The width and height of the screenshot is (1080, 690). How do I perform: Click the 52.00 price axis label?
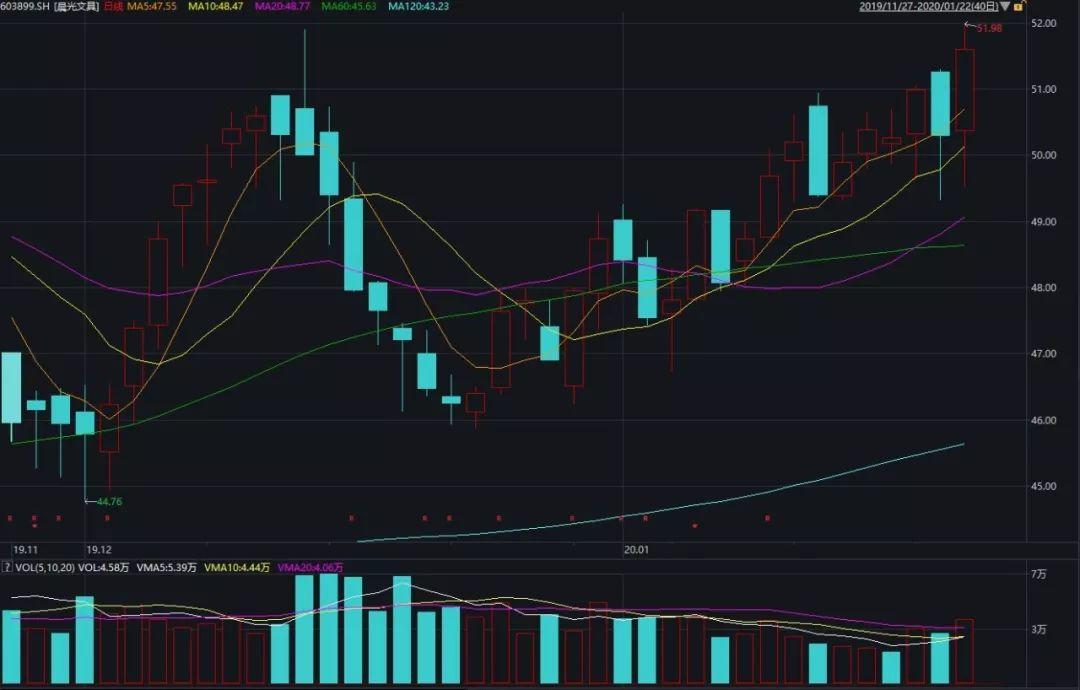tap(1044, 23)
